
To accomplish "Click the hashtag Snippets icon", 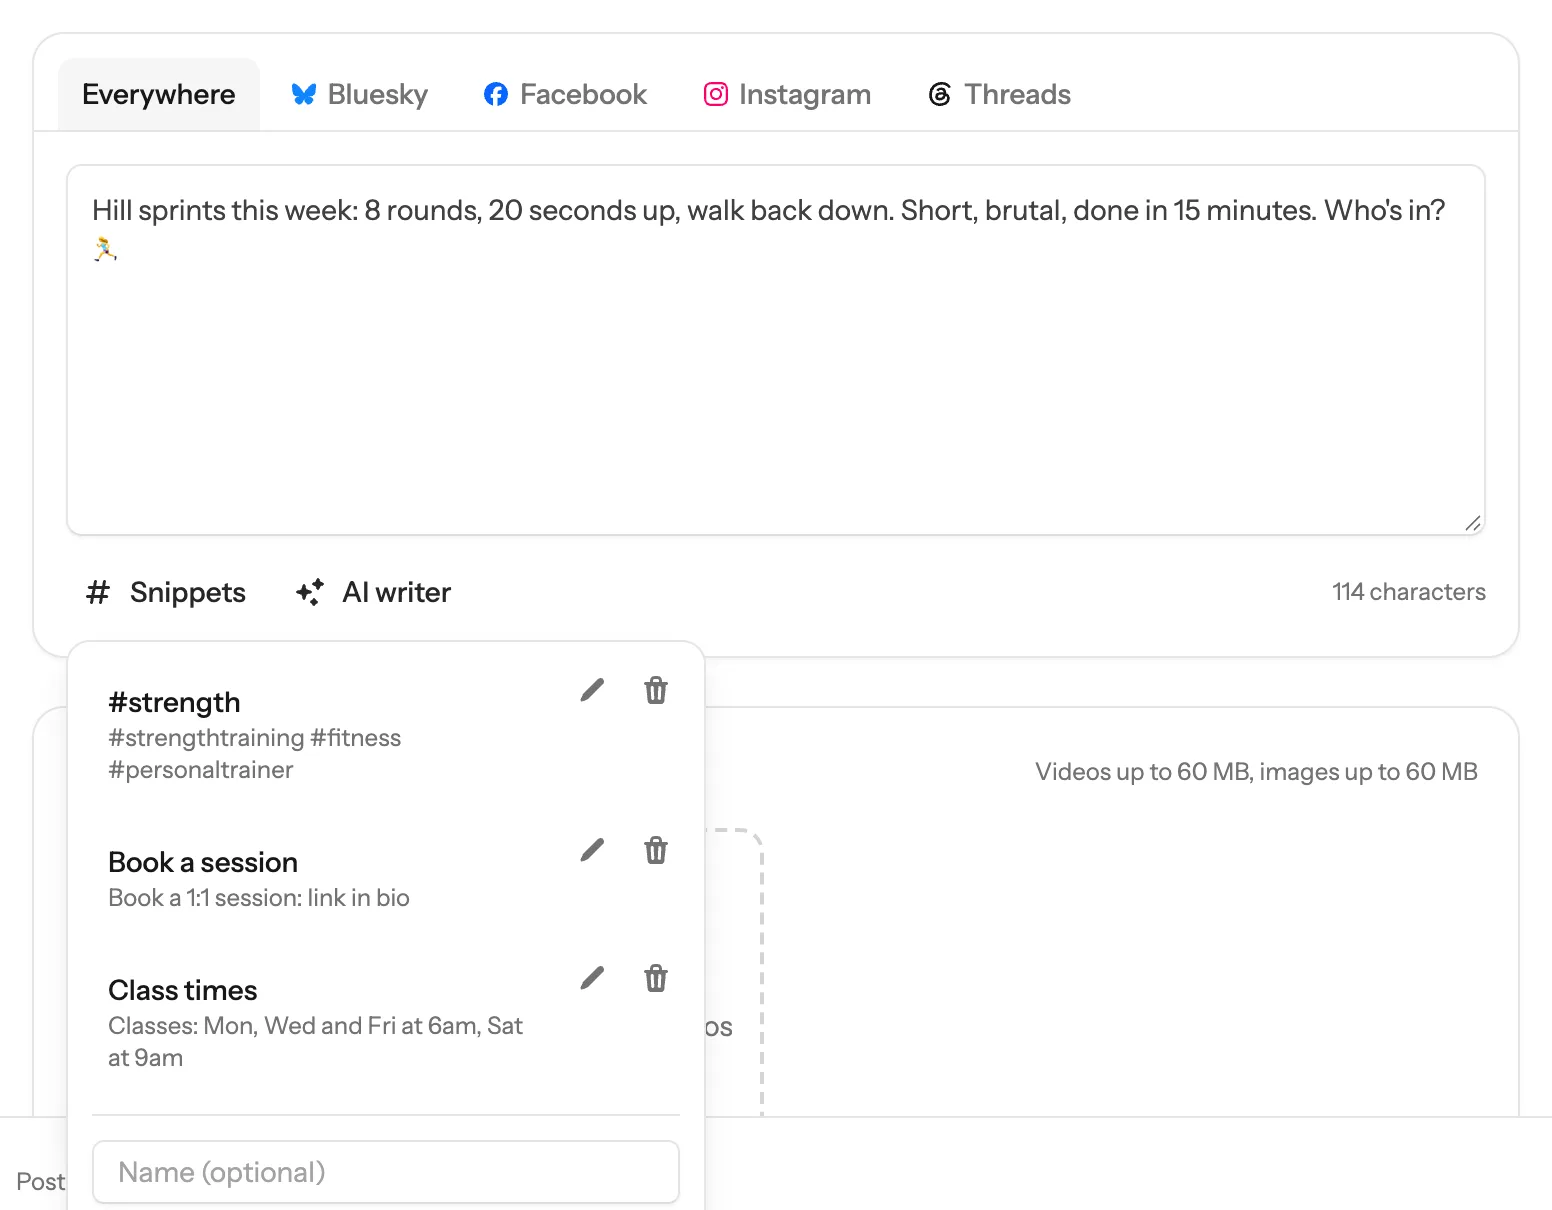I will tap(97, 592).
